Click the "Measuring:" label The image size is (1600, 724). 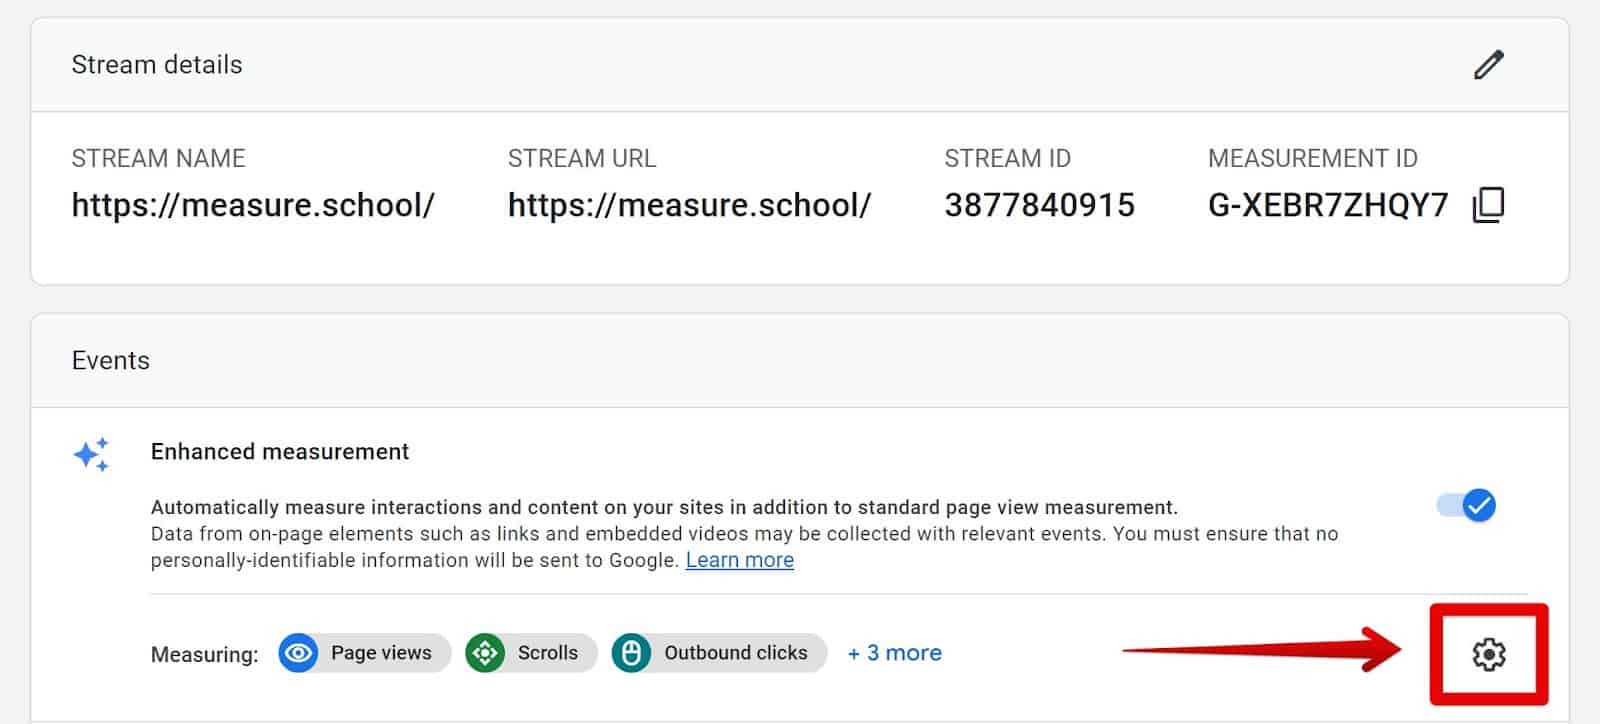204,655
